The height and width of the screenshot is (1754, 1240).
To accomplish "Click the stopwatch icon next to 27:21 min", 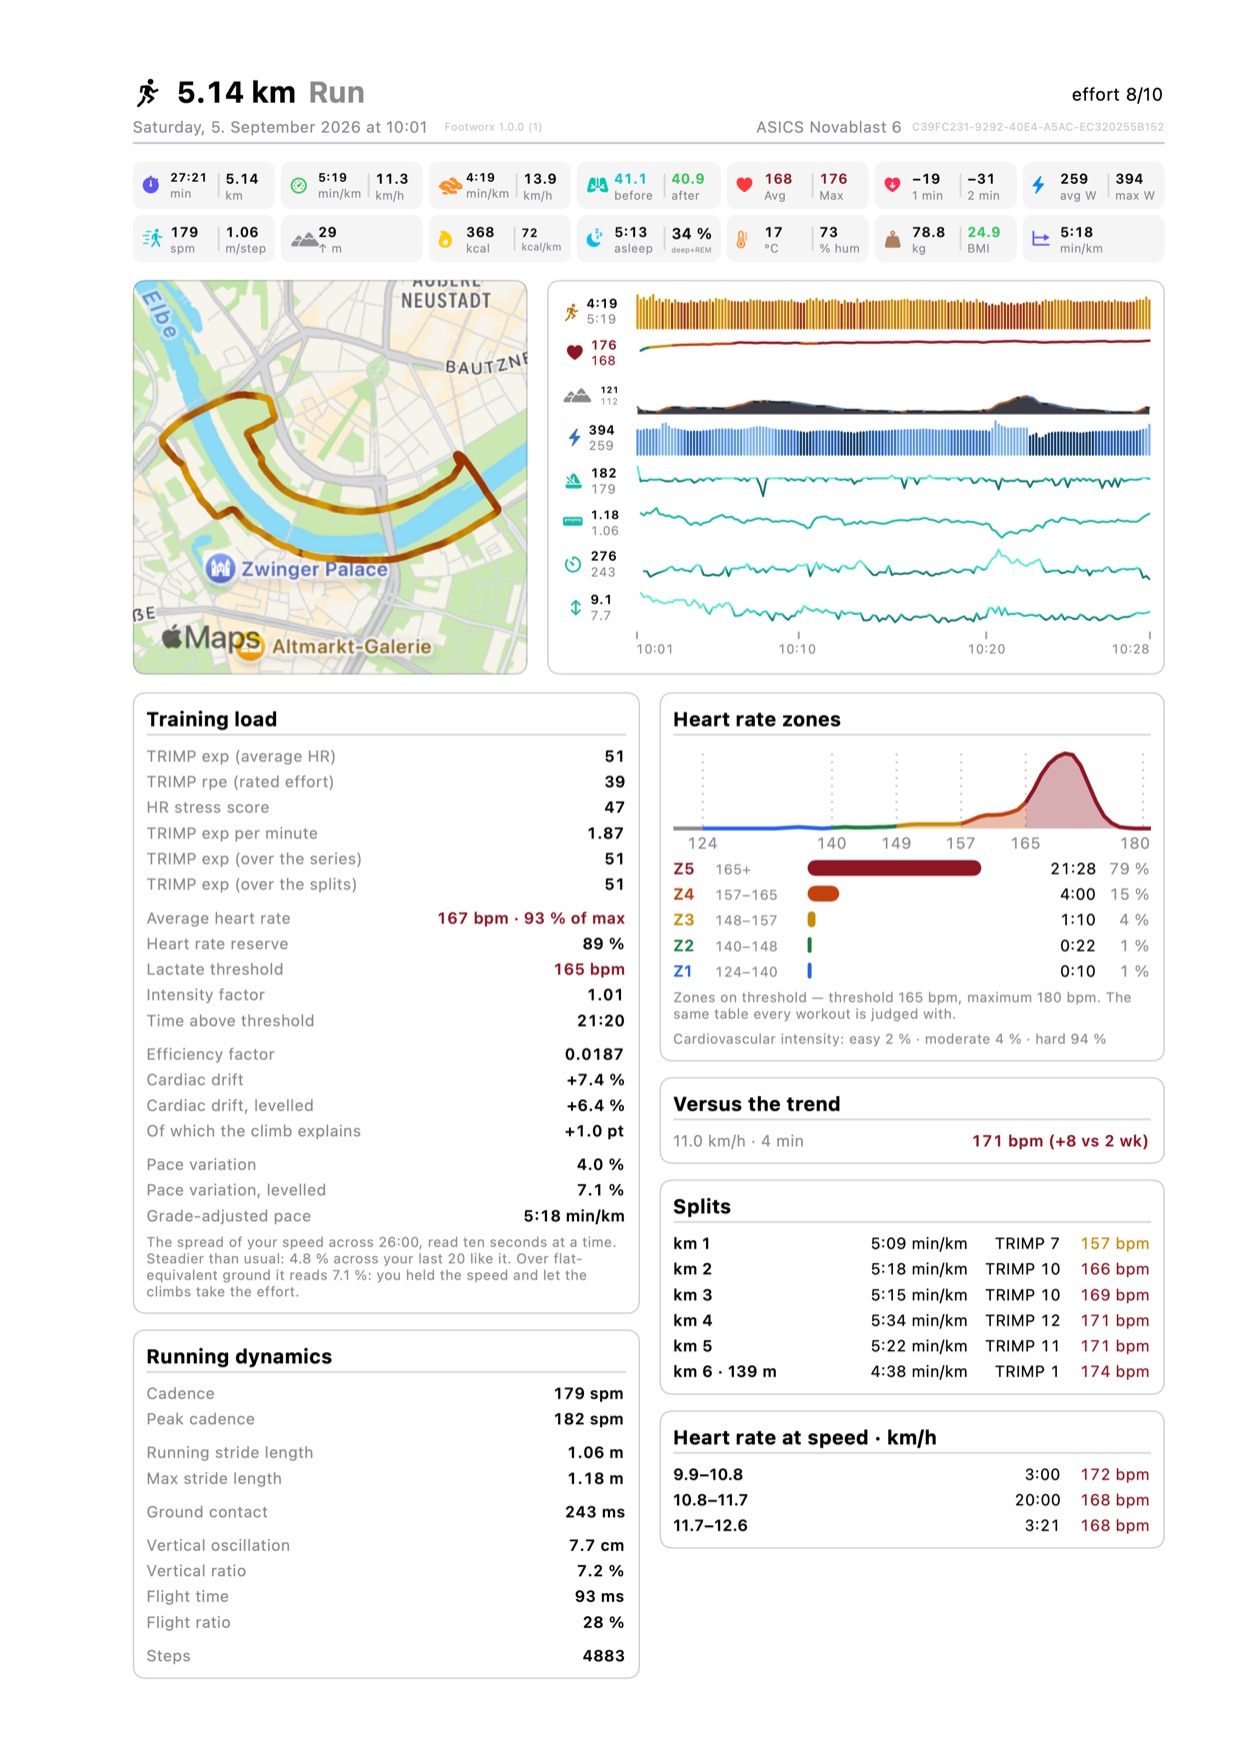I will (151, 185).
